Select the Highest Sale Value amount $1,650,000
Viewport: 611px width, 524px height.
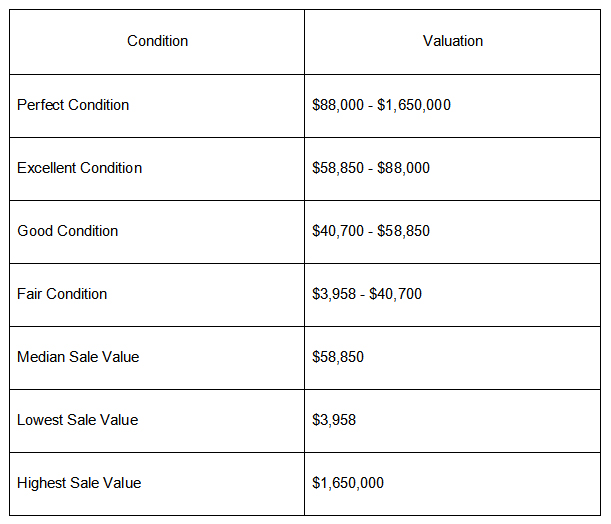(348, 483)
